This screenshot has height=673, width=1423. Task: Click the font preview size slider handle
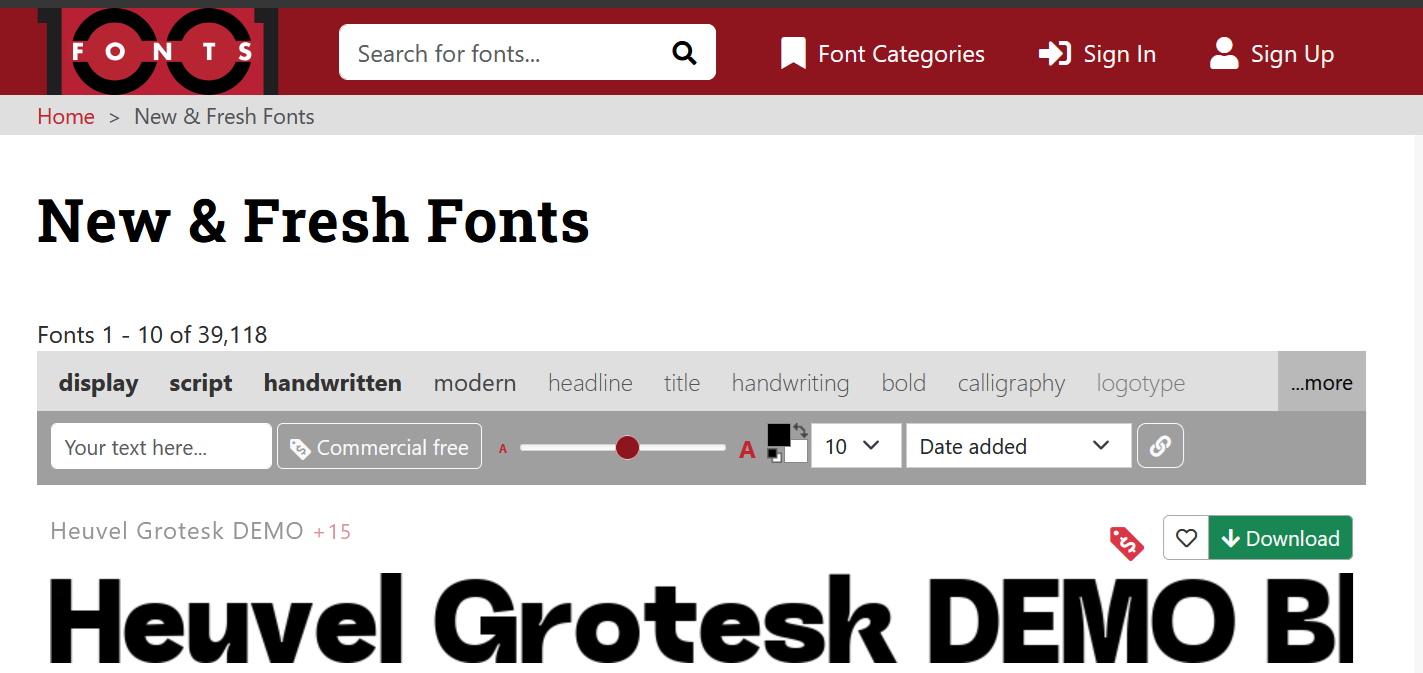[x=626, y=448]
